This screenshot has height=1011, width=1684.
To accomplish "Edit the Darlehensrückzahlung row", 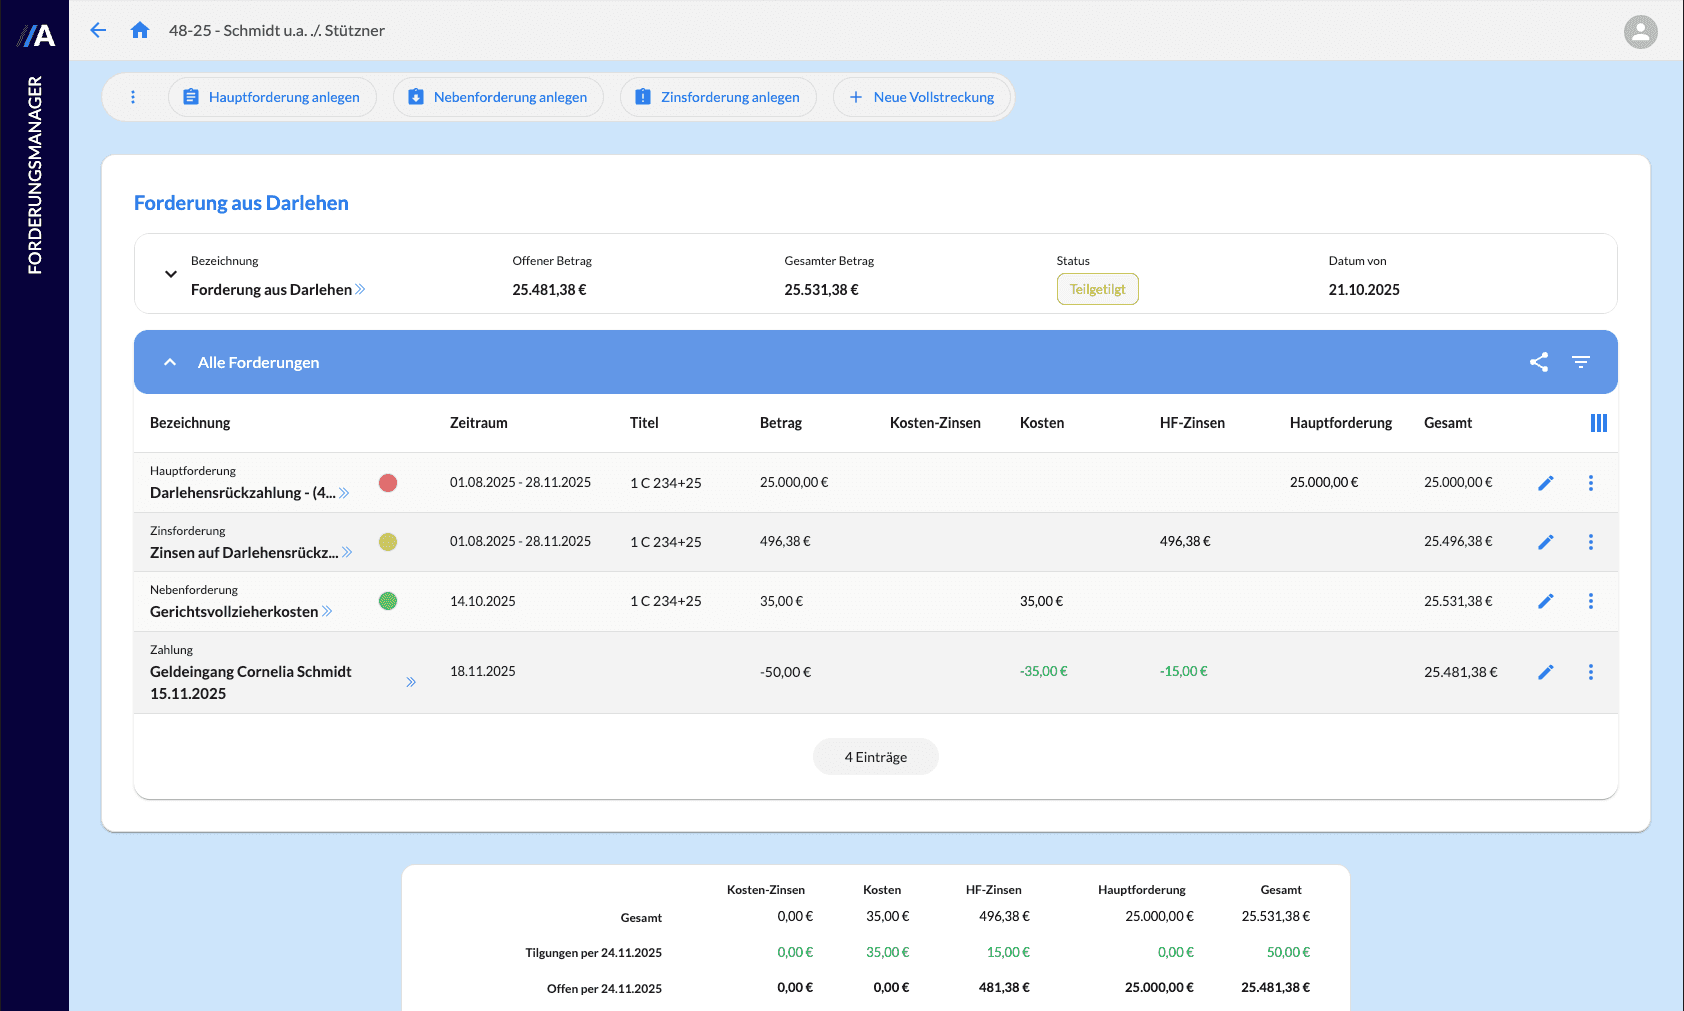I will click(1546, 483).
